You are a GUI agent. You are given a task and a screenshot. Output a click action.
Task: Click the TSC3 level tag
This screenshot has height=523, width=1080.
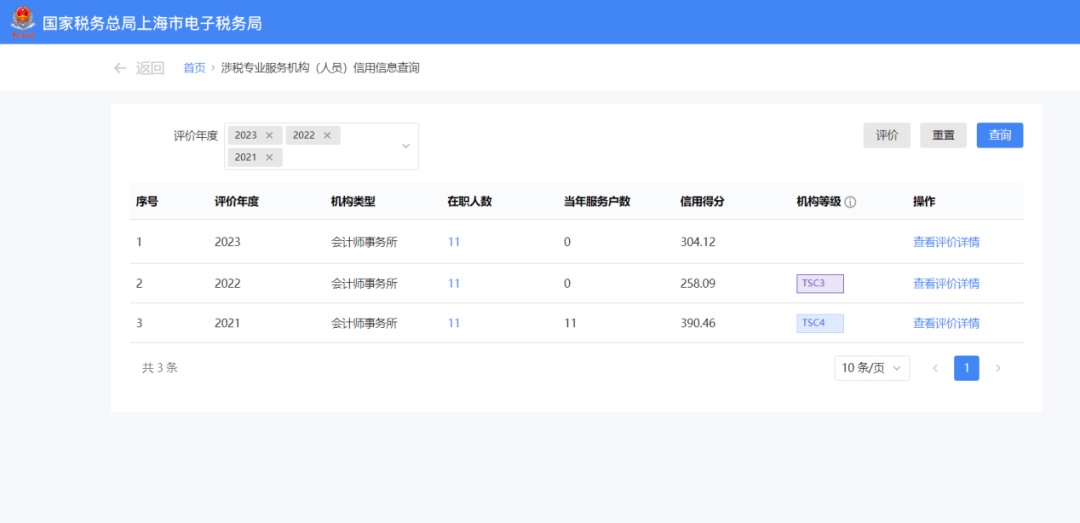click(x=819, y=284)
